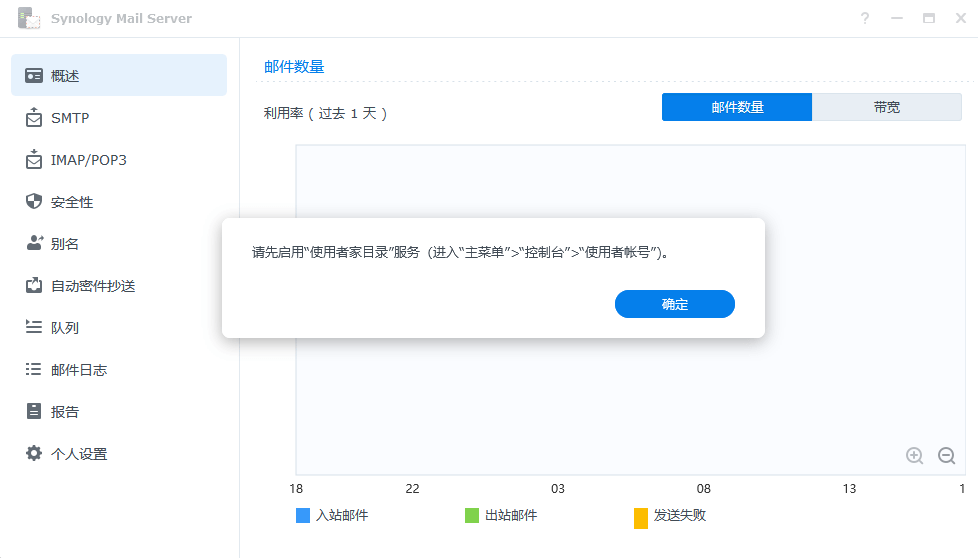The width and height of the screenshot is (978, 558).
Task: Click the Mail Log (邮件日志) icon
Action: [x=34, y=370]
